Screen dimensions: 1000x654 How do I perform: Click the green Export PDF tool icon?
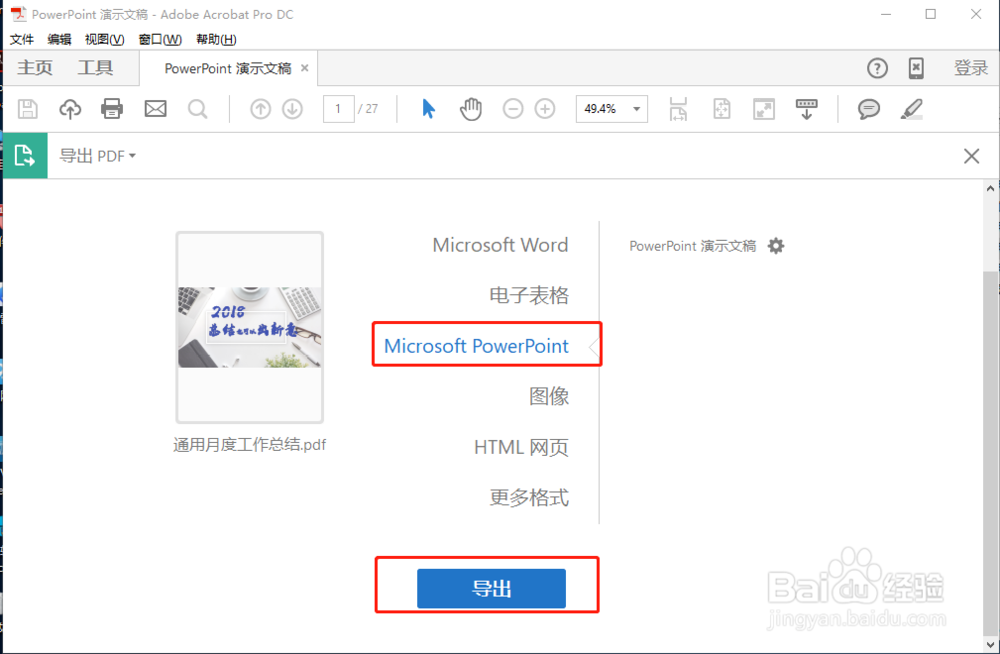coord(25,156)
